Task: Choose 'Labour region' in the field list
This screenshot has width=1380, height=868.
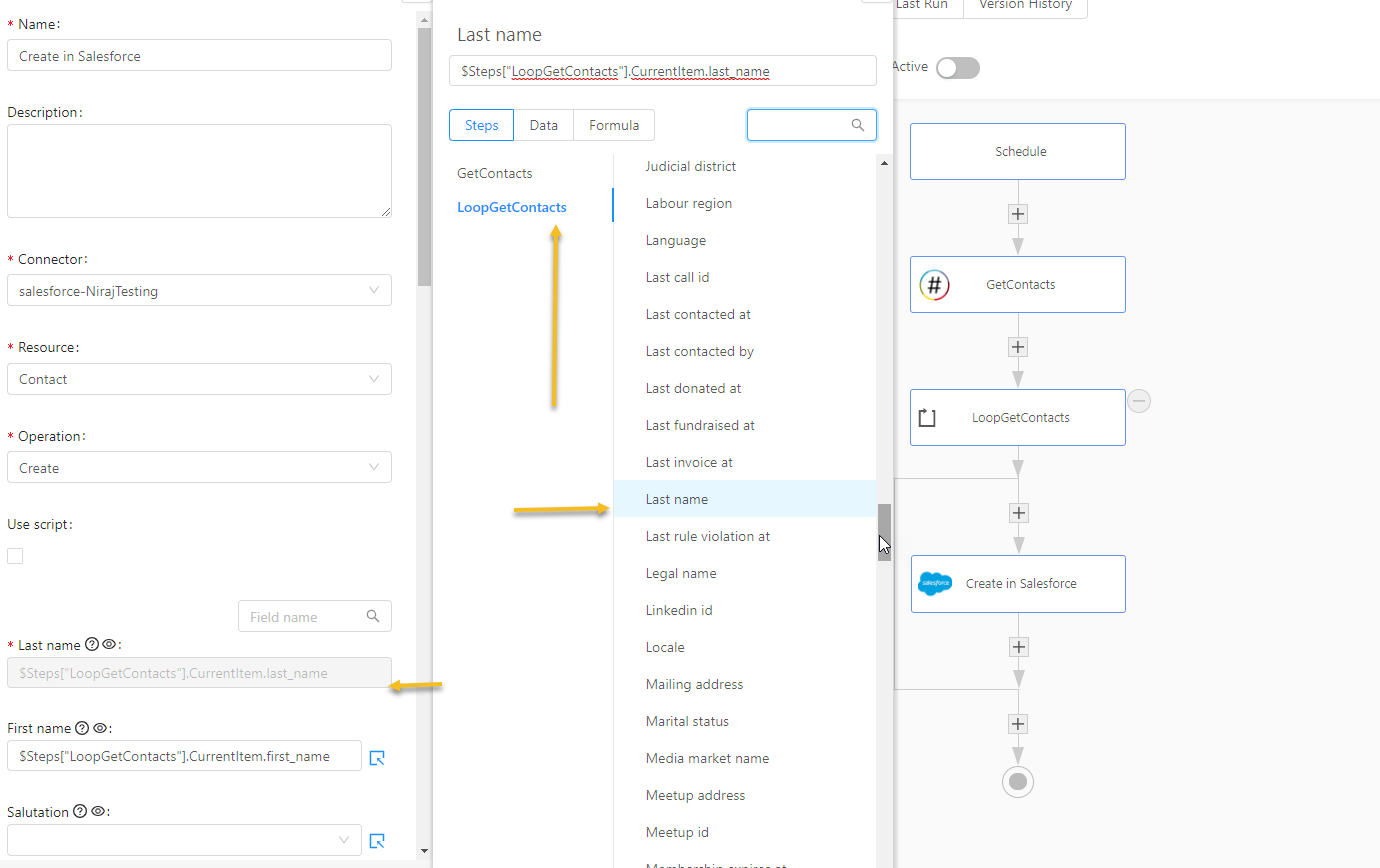Action: click(745, 203)
